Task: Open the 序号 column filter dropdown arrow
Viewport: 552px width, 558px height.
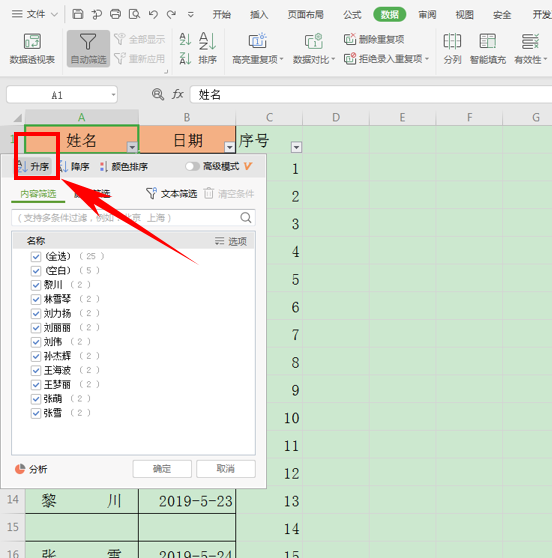Action: point(296,147)
